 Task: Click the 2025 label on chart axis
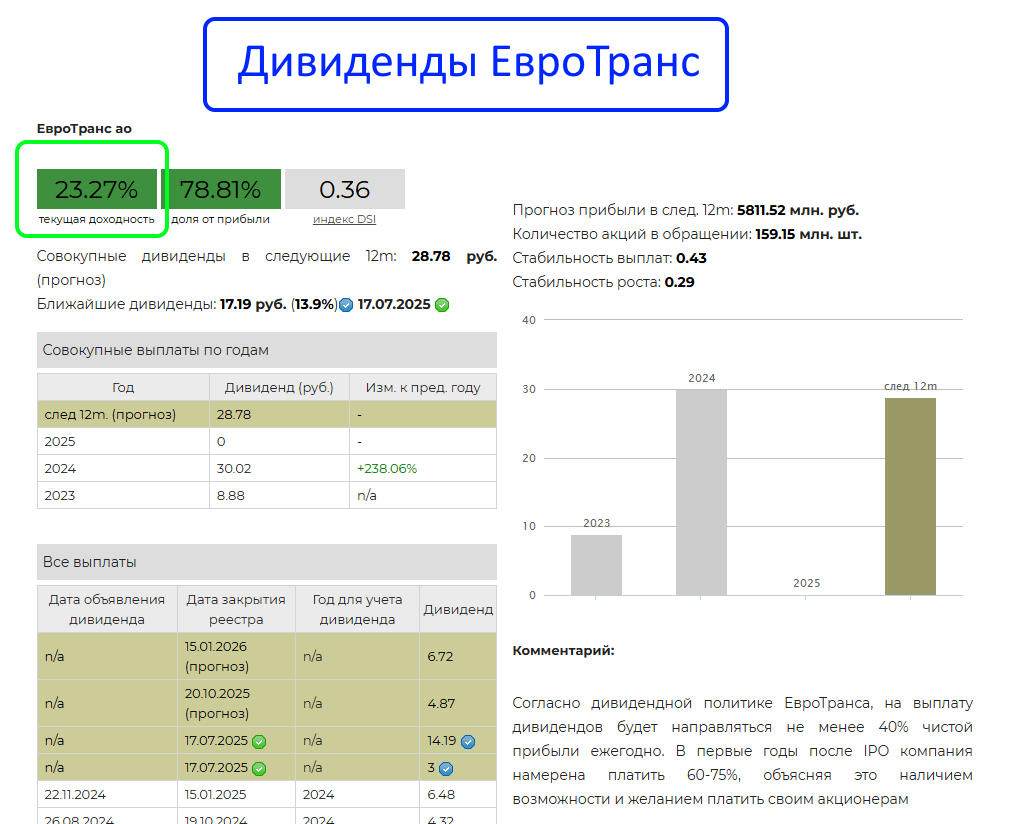[x=807, y=583]
